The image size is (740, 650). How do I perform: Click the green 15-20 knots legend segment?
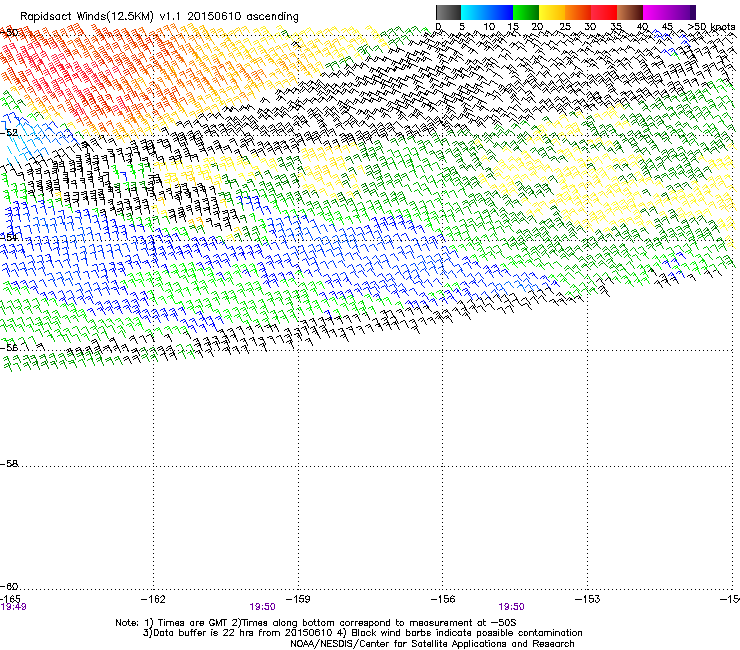click(526, 12)
